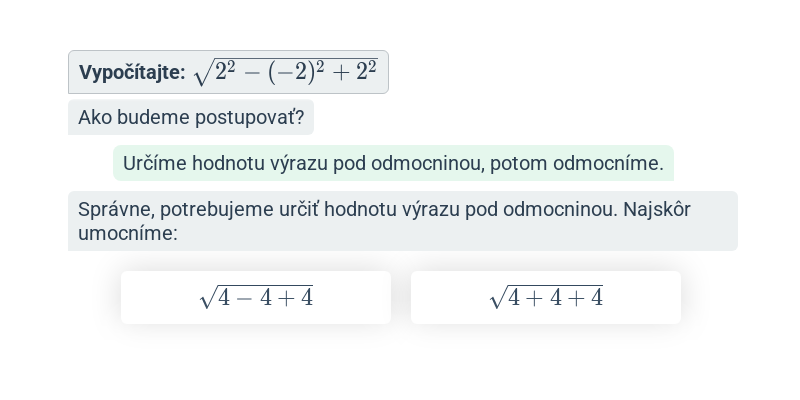Select the 'Ako budeme postupovať?' message bubble
This screenshot has width=800, height=400.
pos(191,117)
